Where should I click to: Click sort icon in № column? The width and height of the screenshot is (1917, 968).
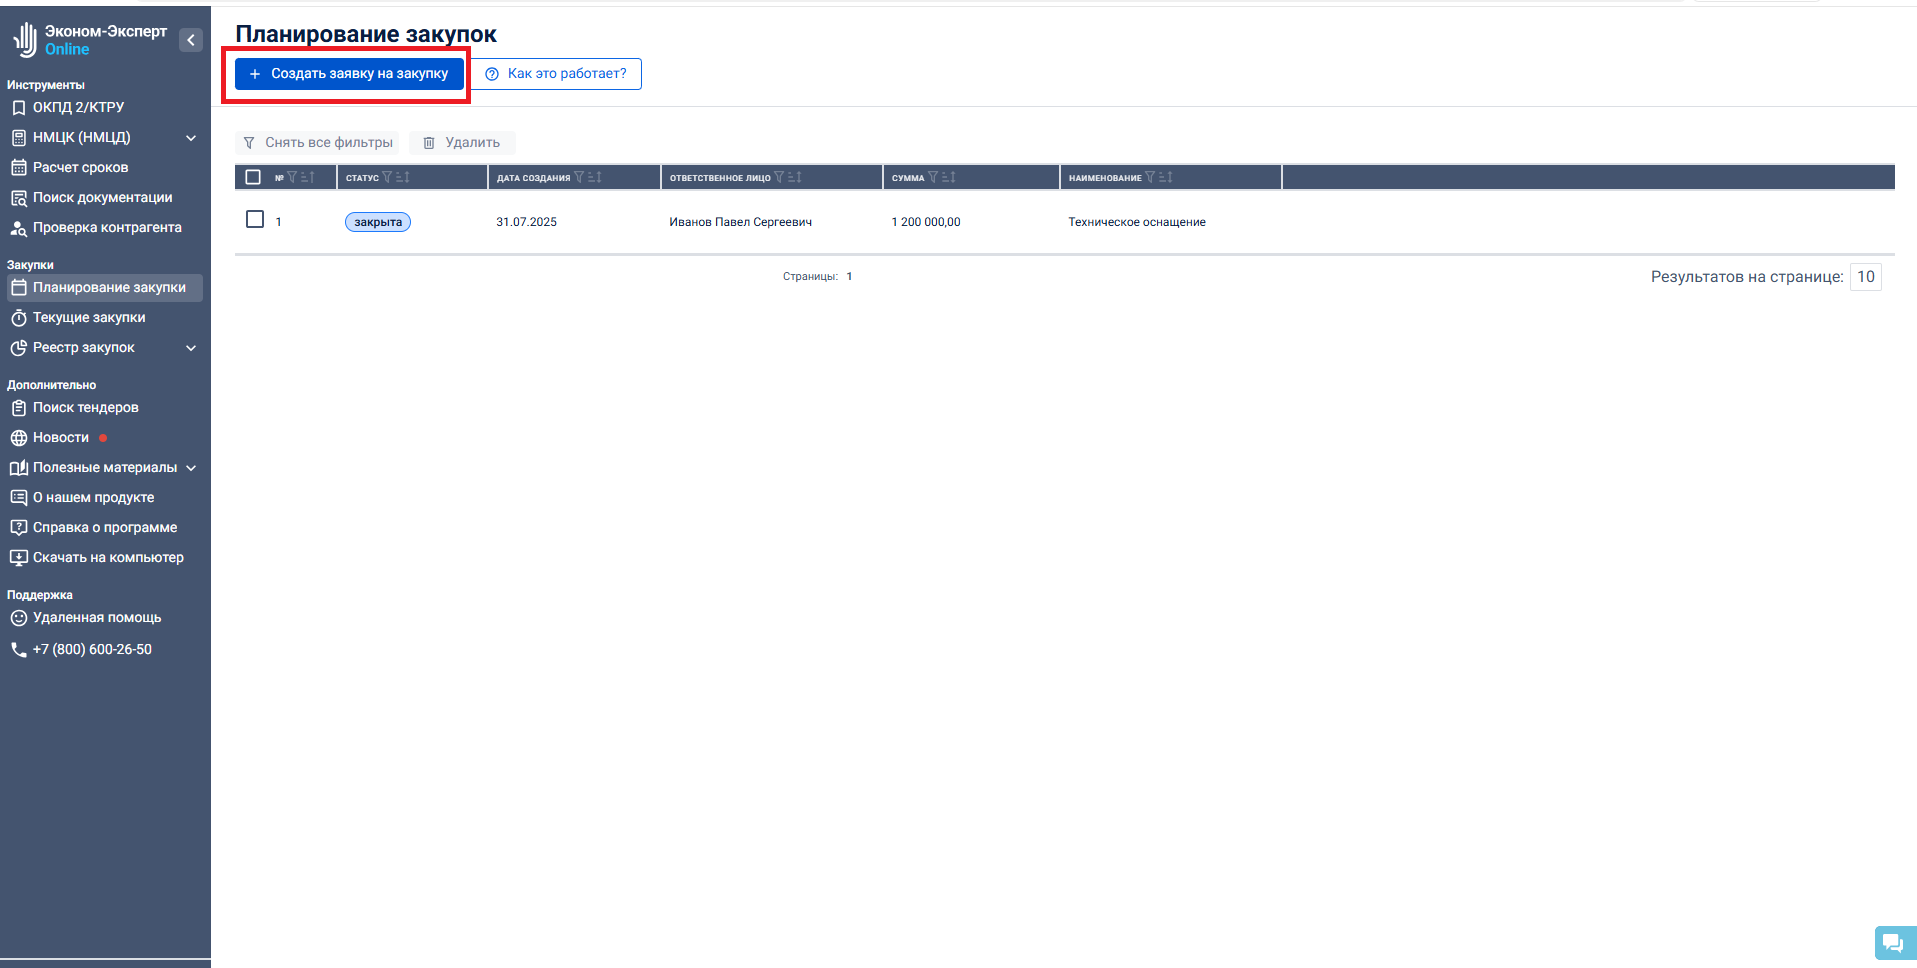coord(308,177)
